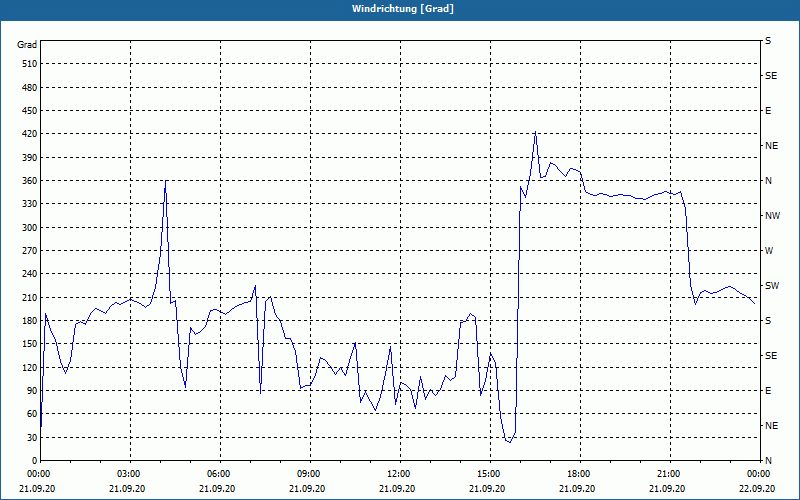Screen dimensions: 800x500
Task: Click the 22.09.20 date label
Action: click(x=757, y=488)
